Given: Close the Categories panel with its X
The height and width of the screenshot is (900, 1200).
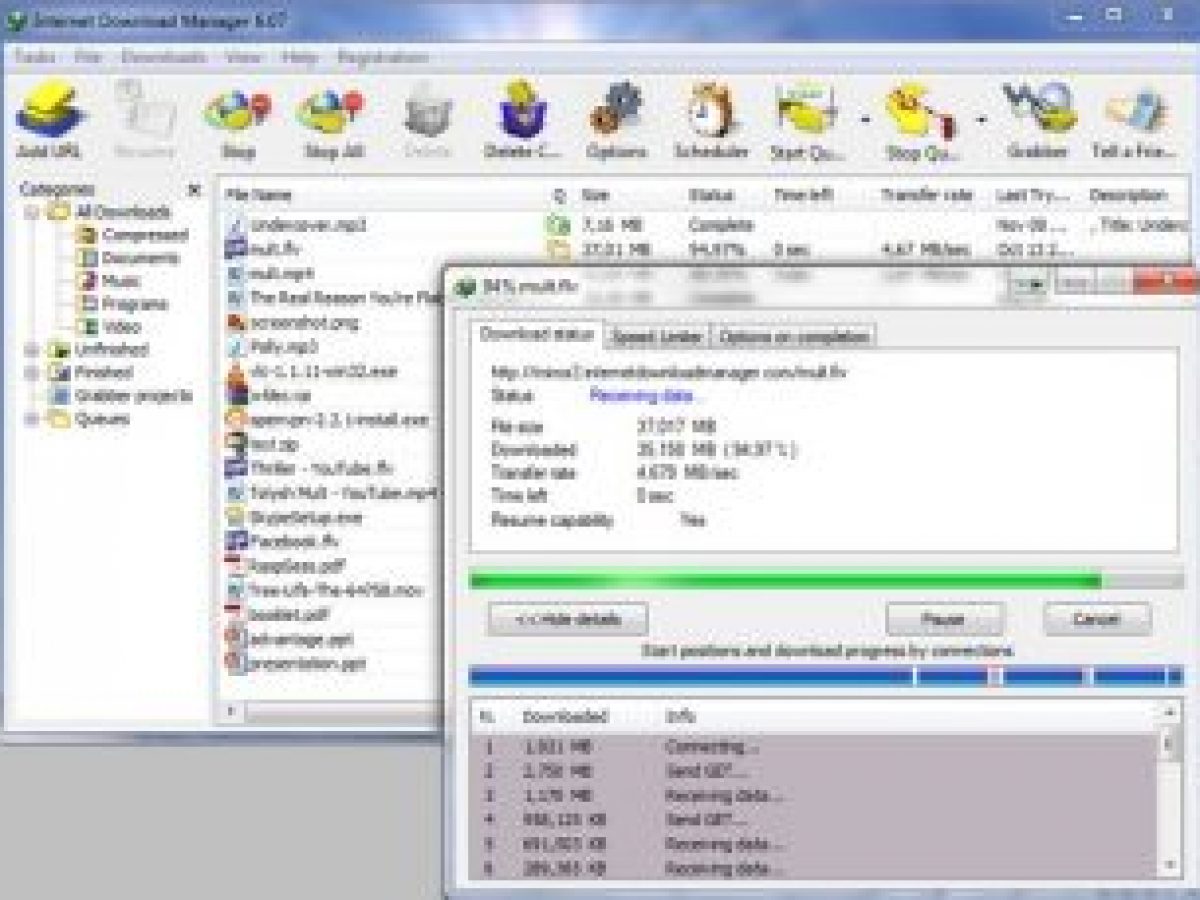Looking at the screenshot, I should pyautogui.click(x=194, y=189).
